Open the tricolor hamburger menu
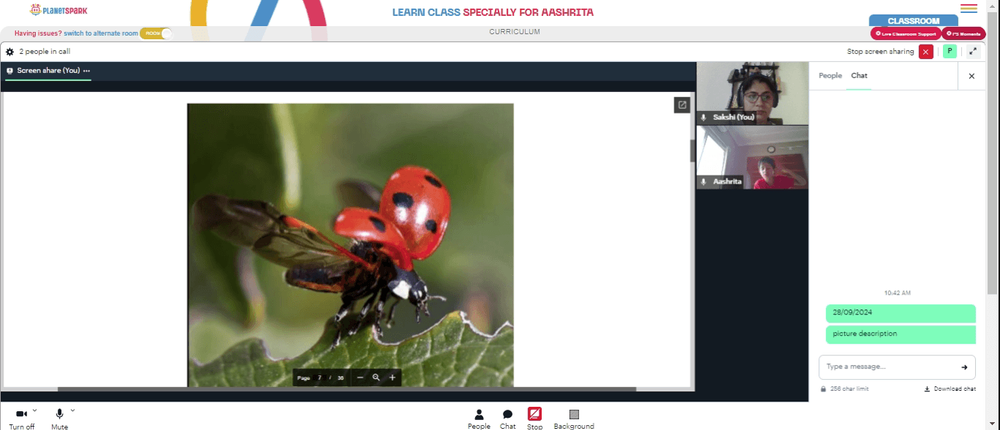This screenshot has height=430, width=1000. pos(969,8)
